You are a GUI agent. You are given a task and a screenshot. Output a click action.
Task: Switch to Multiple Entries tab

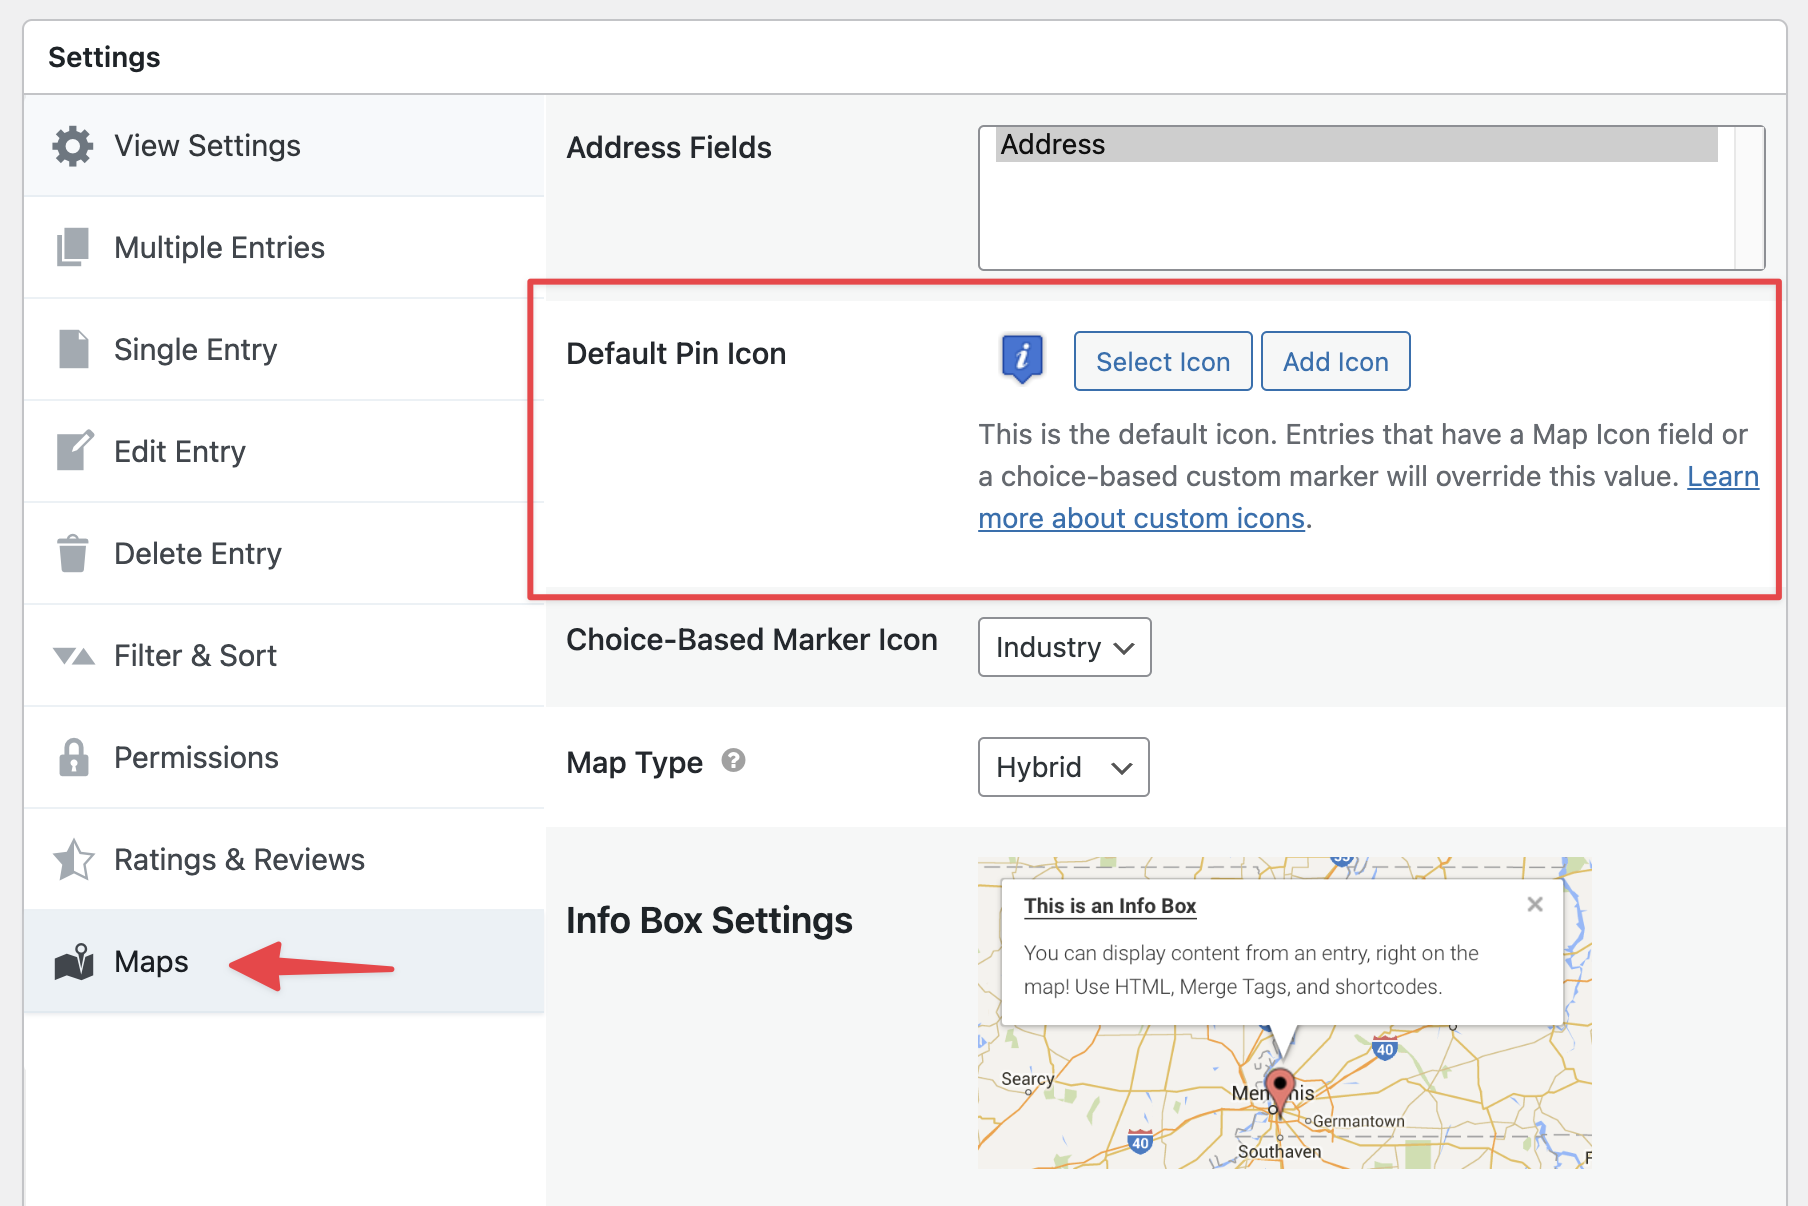click(x=284, y=247)
